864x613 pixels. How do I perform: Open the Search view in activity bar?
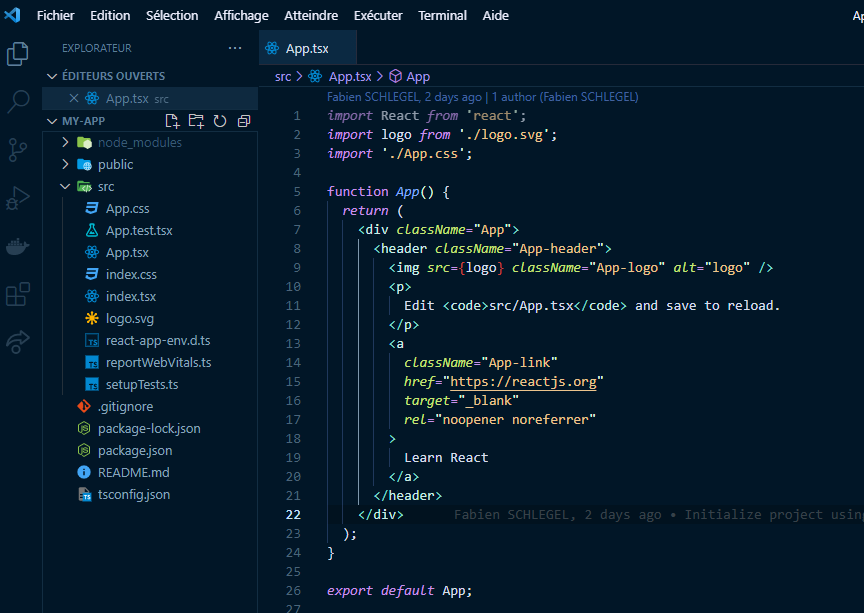pyautogui.click(x=18, y=101)
